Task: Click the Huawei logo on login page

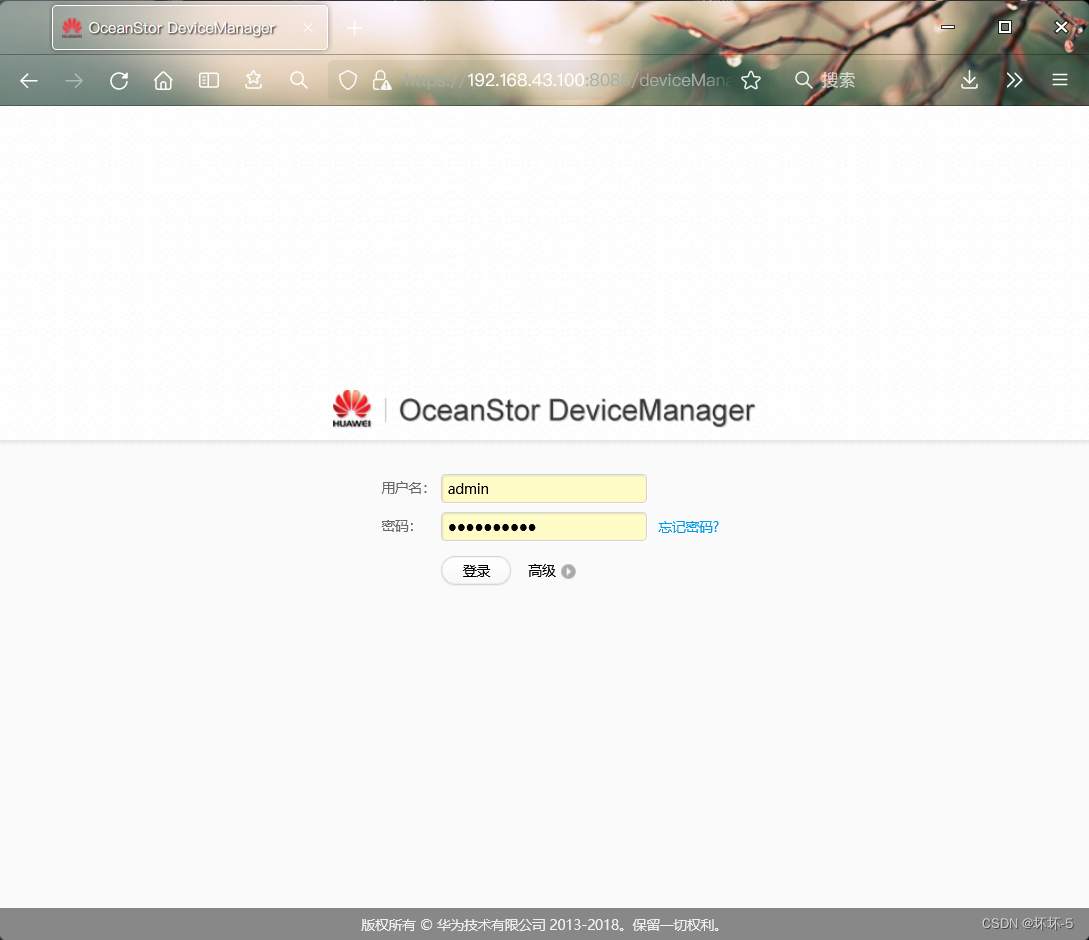Action: click(x=351, y=409)
